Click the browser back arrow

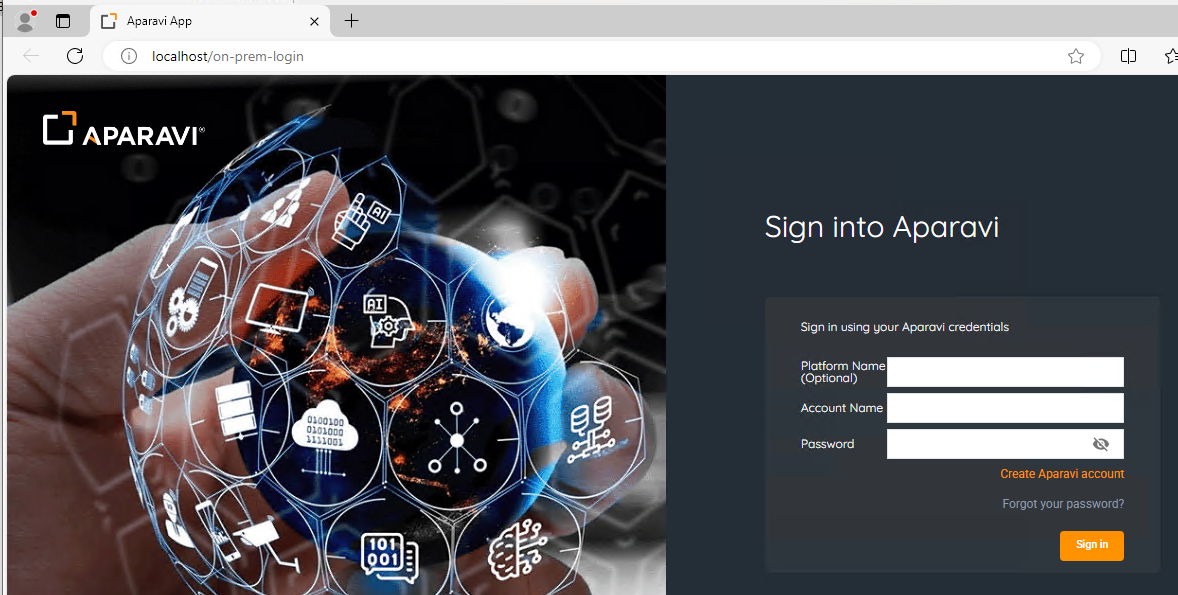(x=31, y=56)
